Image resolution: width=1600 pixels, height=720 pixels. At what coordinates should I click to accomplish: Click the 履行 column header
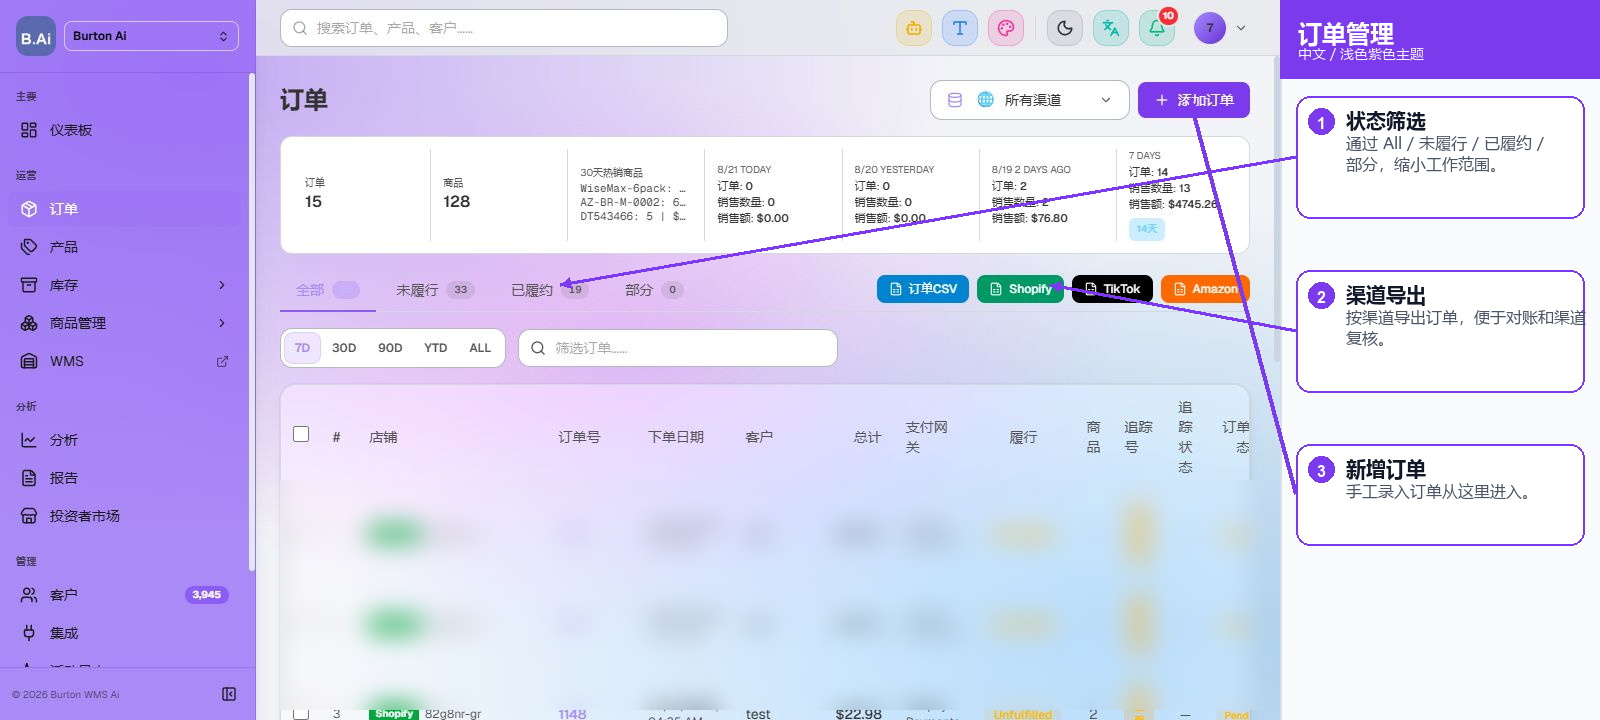tap(1023, 437)
